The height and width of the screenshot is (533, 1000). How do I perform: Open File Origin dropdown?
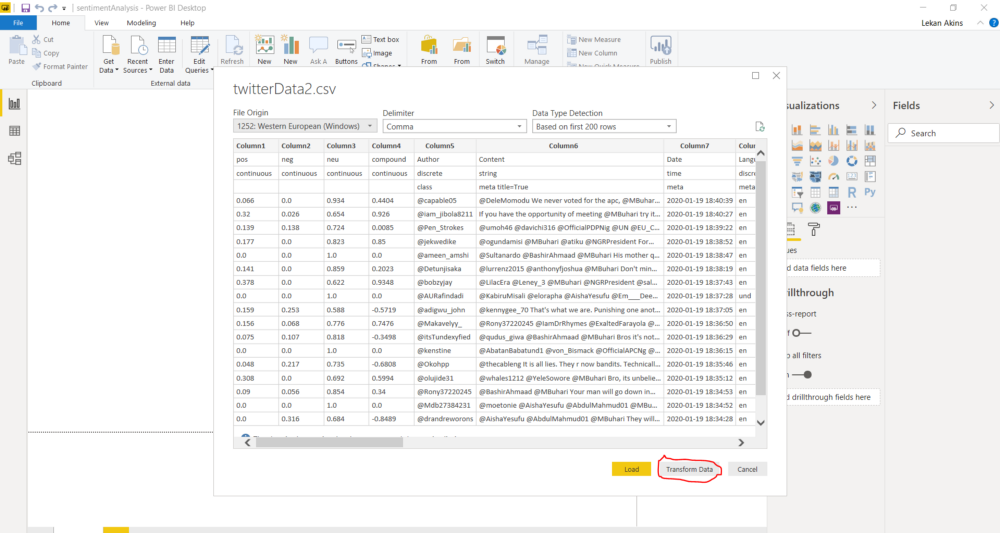pyautogui.click(x=305, y=126)
